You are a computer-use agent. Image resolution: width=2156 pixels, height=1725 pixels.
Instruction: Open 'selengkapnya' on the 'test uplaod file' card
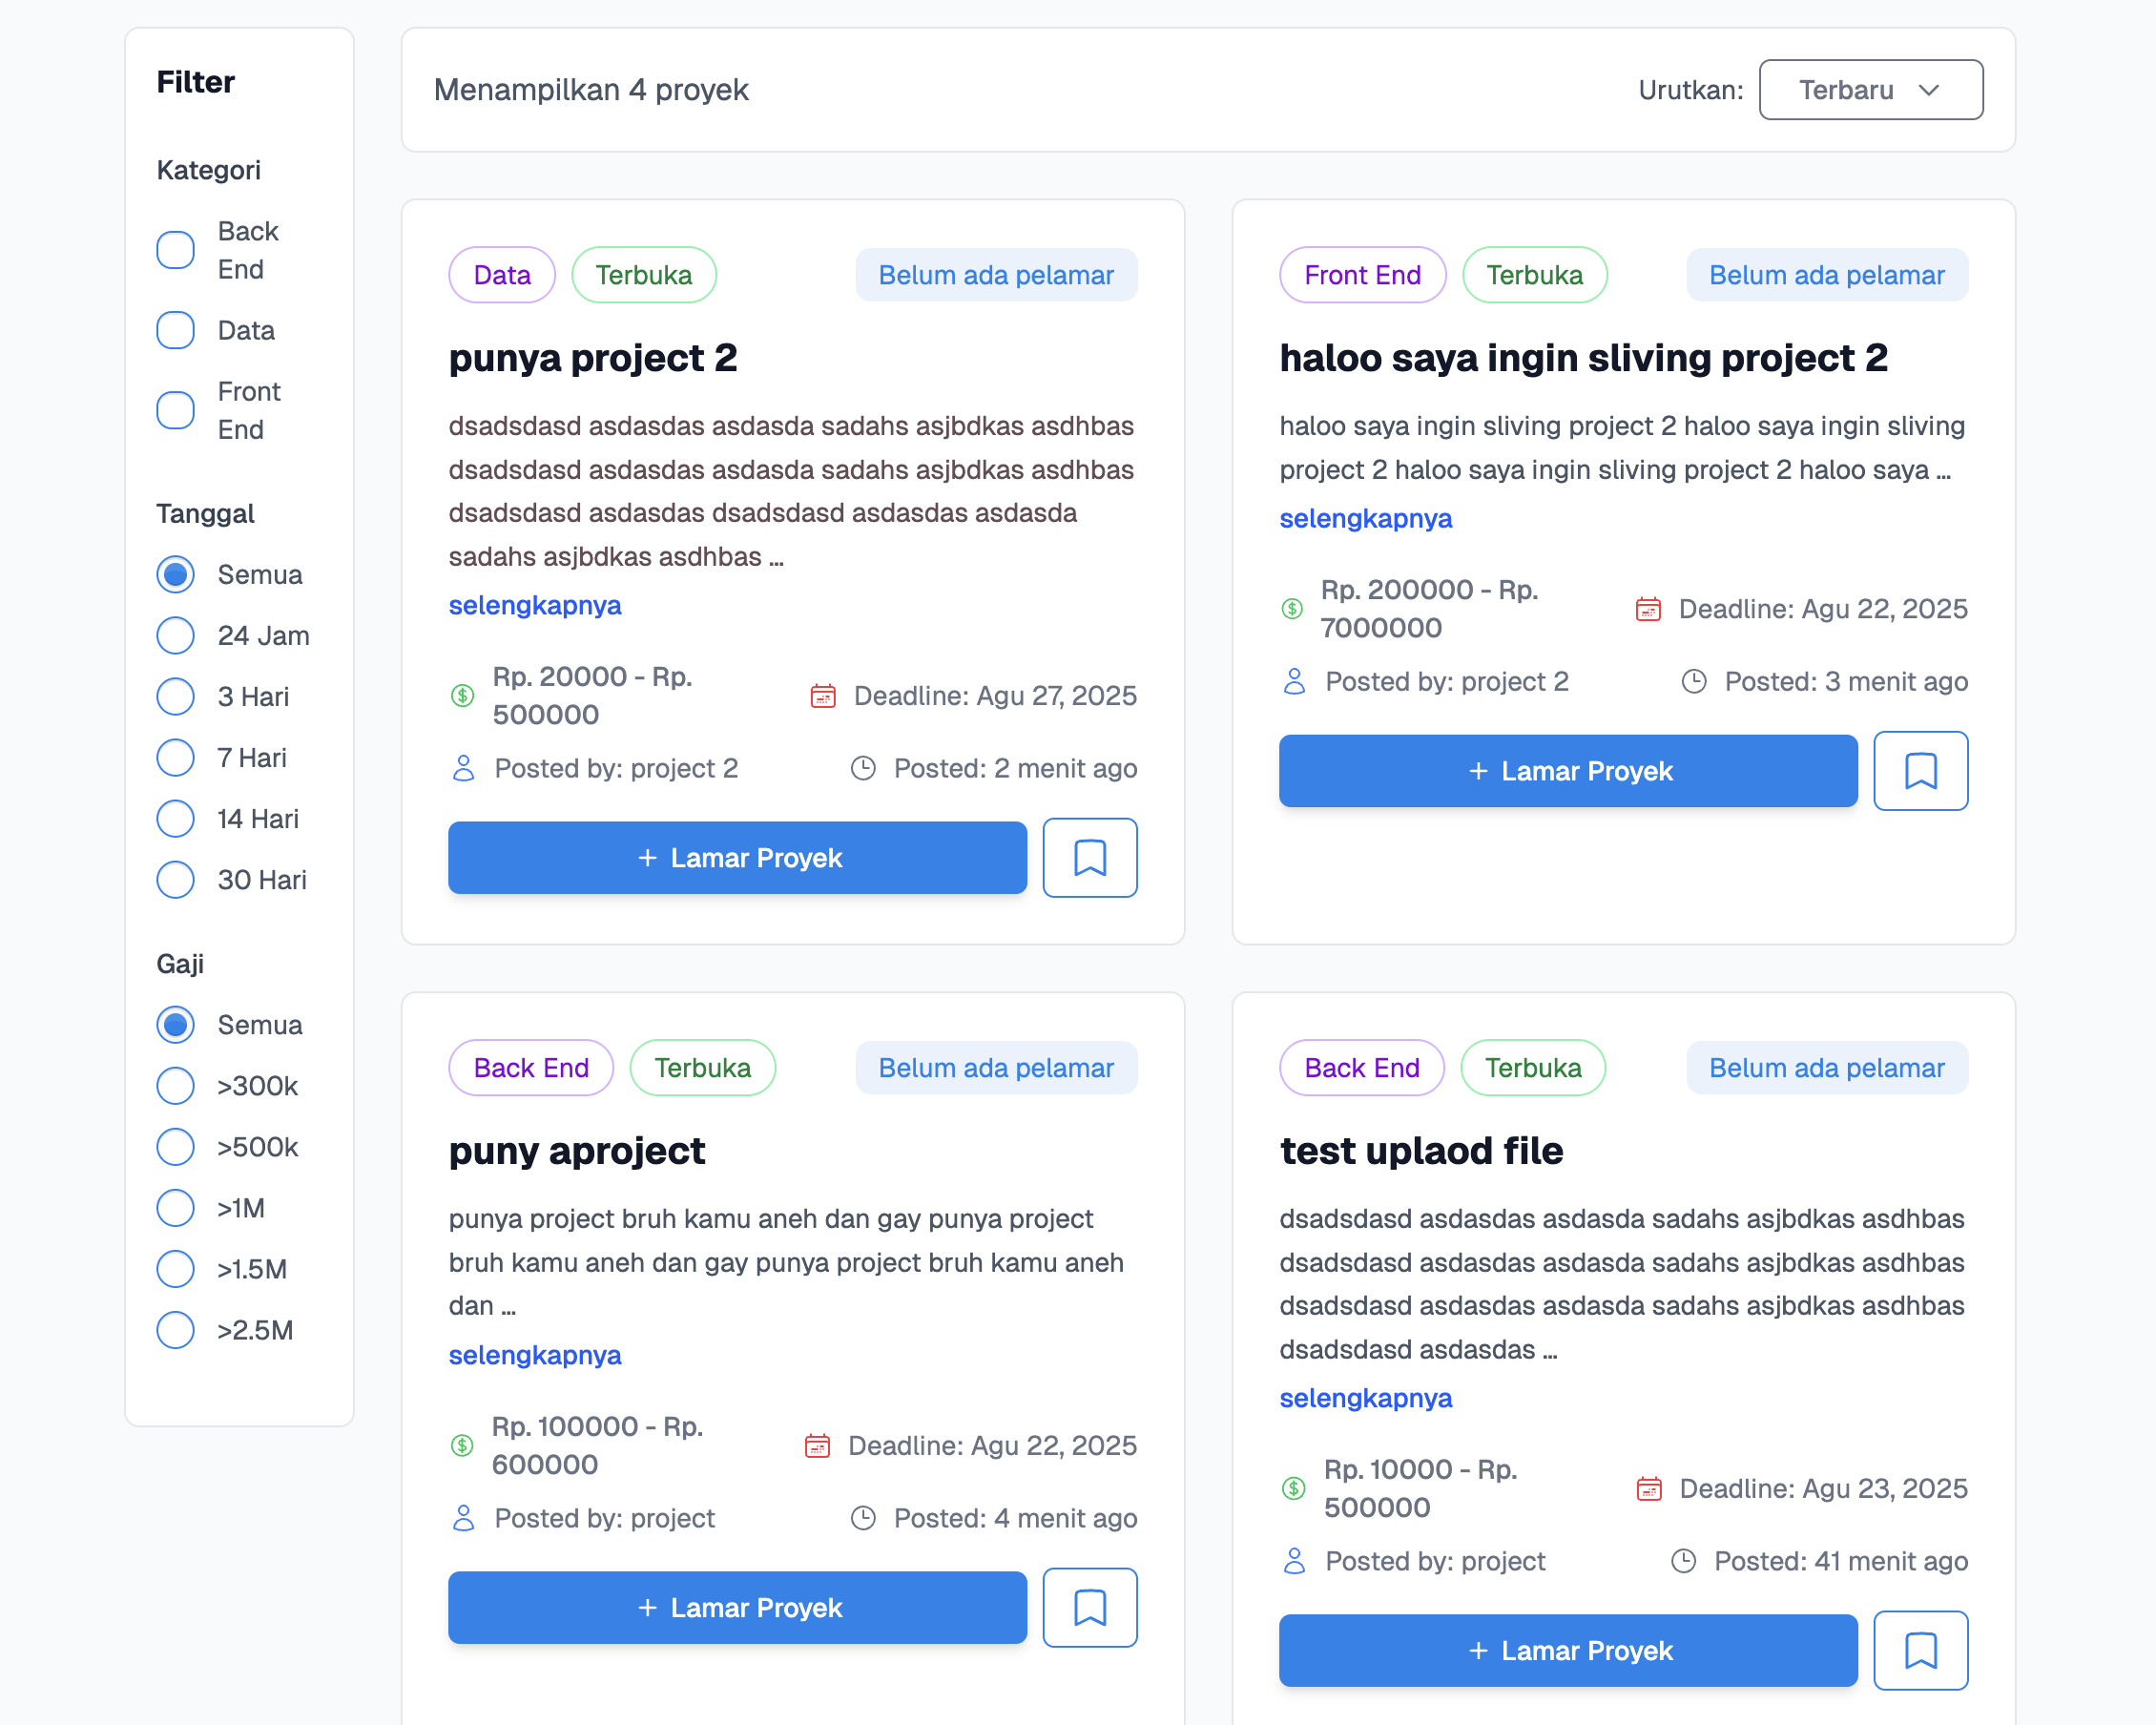pyautogui.click(x=1365, y=1398)
